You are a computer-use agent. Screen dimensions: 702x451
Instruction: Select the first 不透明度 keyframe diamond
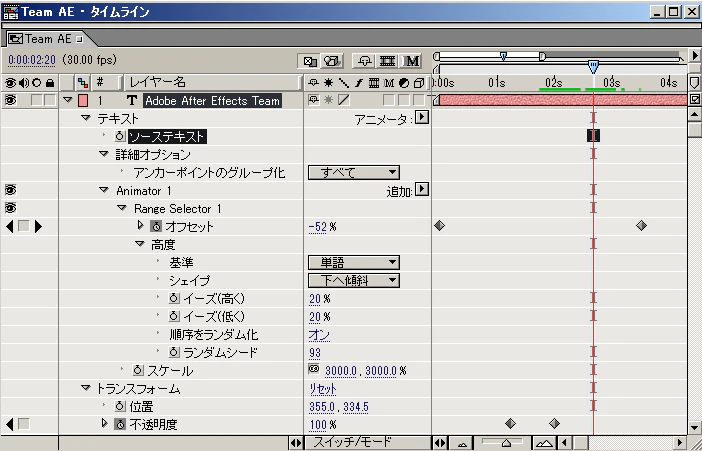pos(510,423)
